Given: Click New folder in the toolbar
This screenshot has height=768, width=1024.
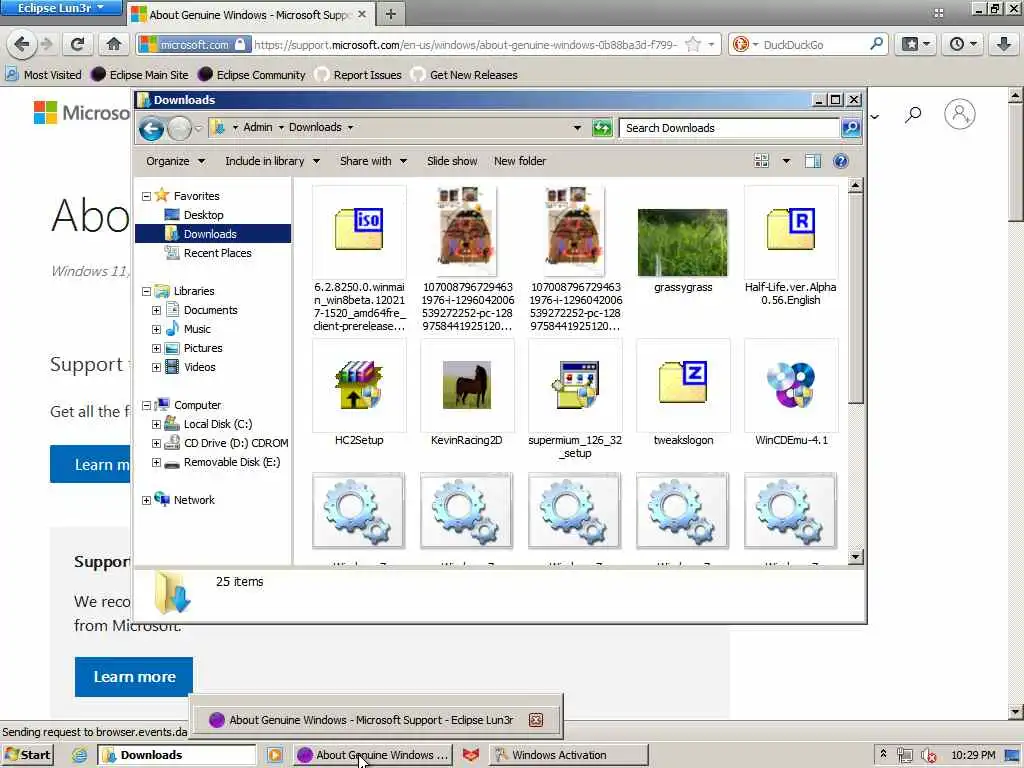Looking at the screenshot, I should click(520, 161).
